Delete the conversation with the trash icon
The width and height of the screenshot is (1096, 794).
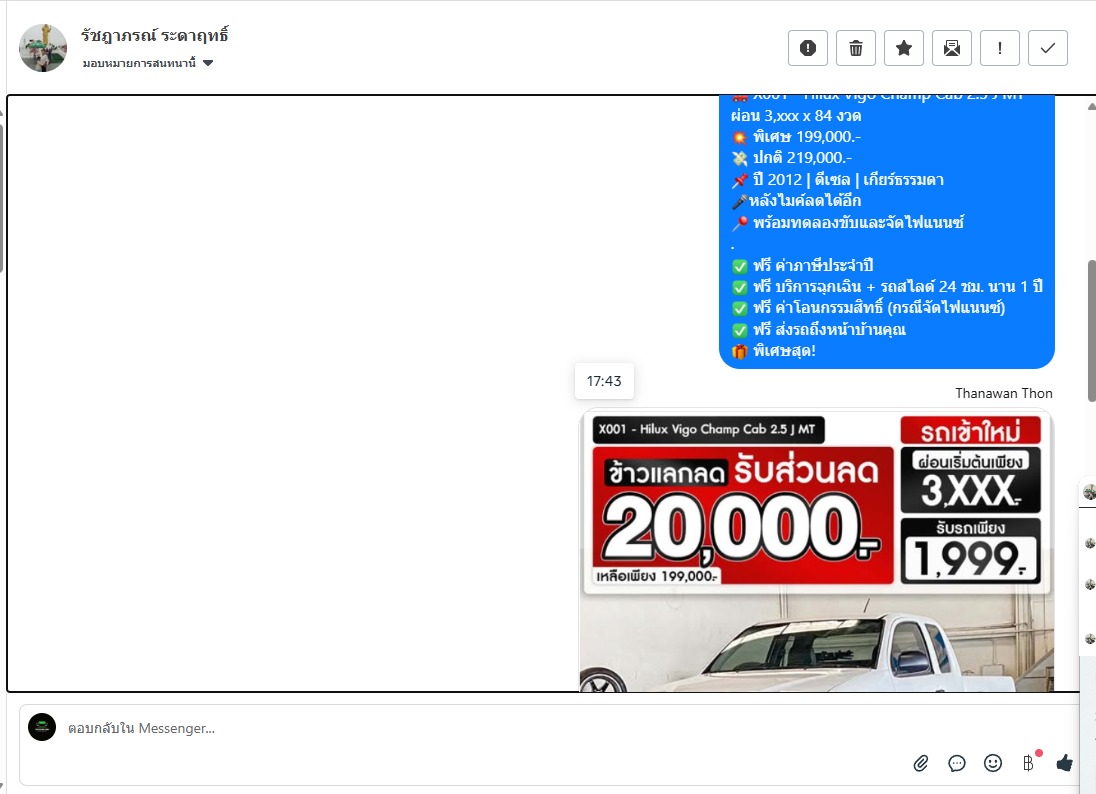click(856, 48)
